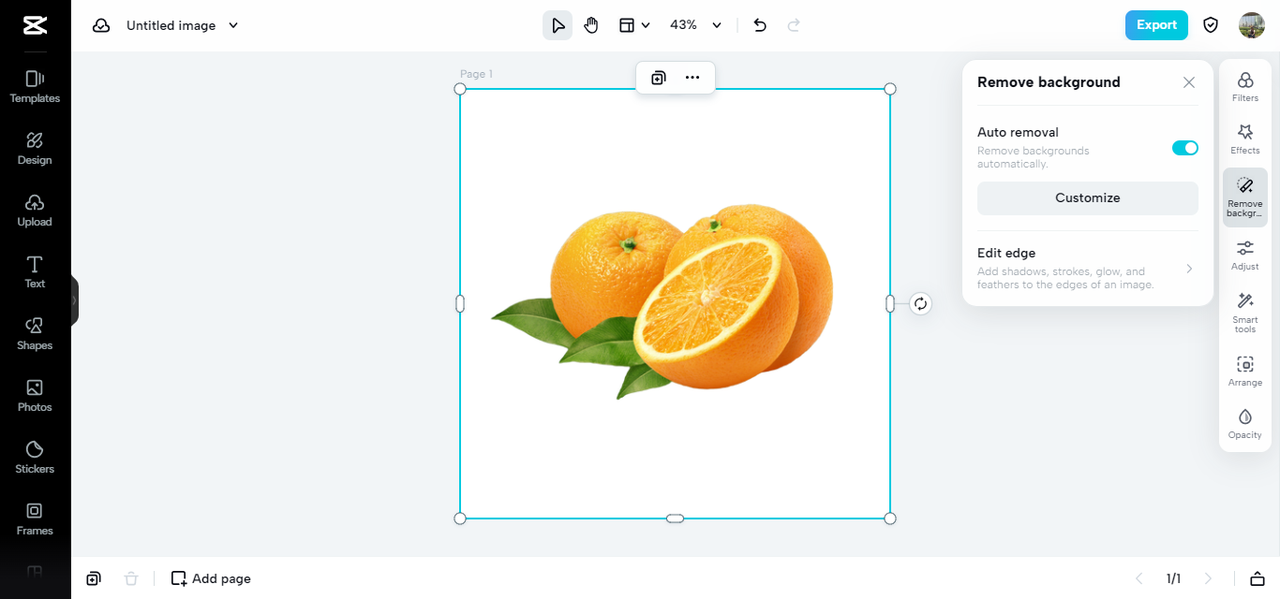Close the Remove background panel
The image size is (1280, 599).
[1189, 83]
